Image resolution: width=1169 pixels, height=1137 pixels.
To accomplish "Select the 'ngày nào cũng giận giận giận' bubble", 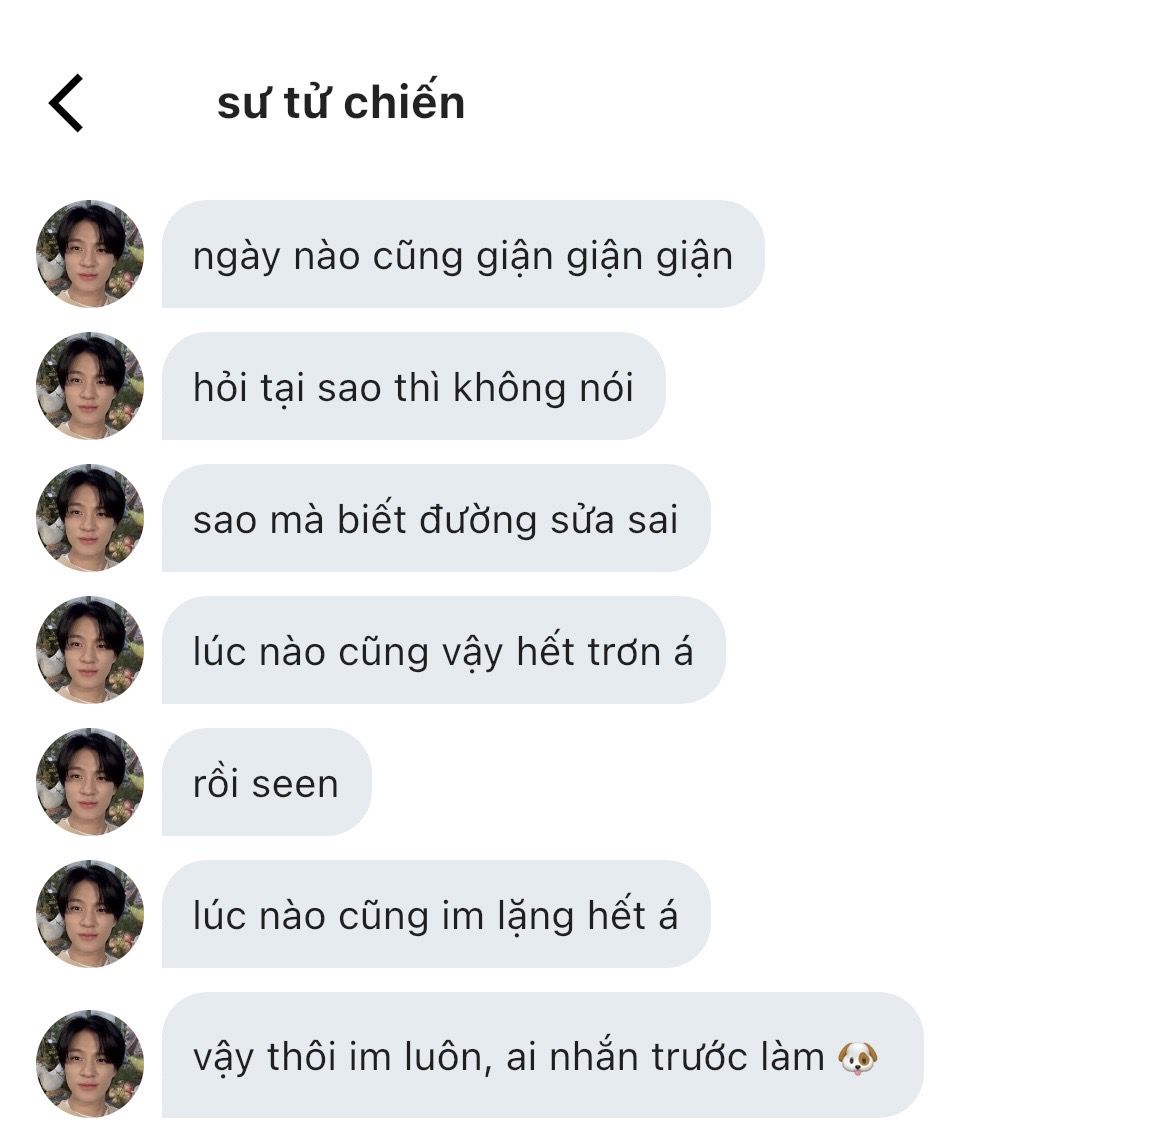I will click(x=463, y=253).
